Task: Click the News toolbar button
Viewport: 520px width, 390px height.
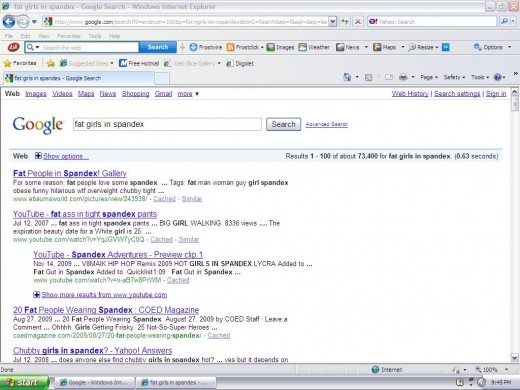Action: tap(348, 47)
